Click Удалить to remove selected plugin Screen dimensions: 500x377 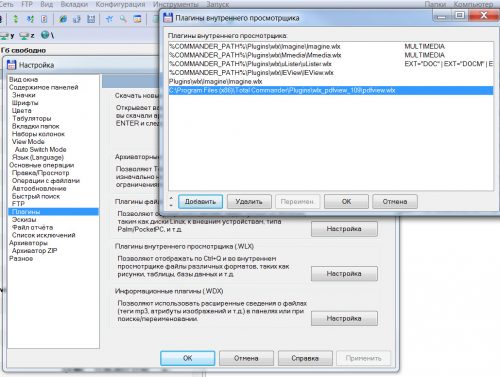[x=249, y=202]
